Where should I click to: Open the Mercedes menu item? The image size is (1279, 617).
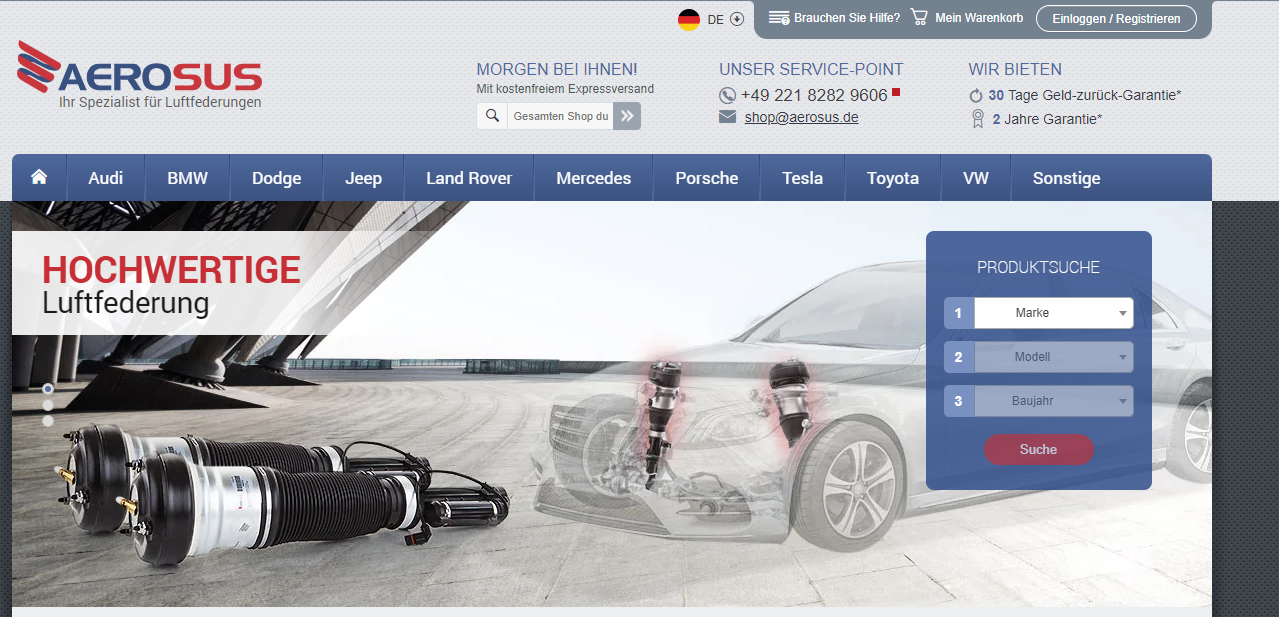[593, 178]
